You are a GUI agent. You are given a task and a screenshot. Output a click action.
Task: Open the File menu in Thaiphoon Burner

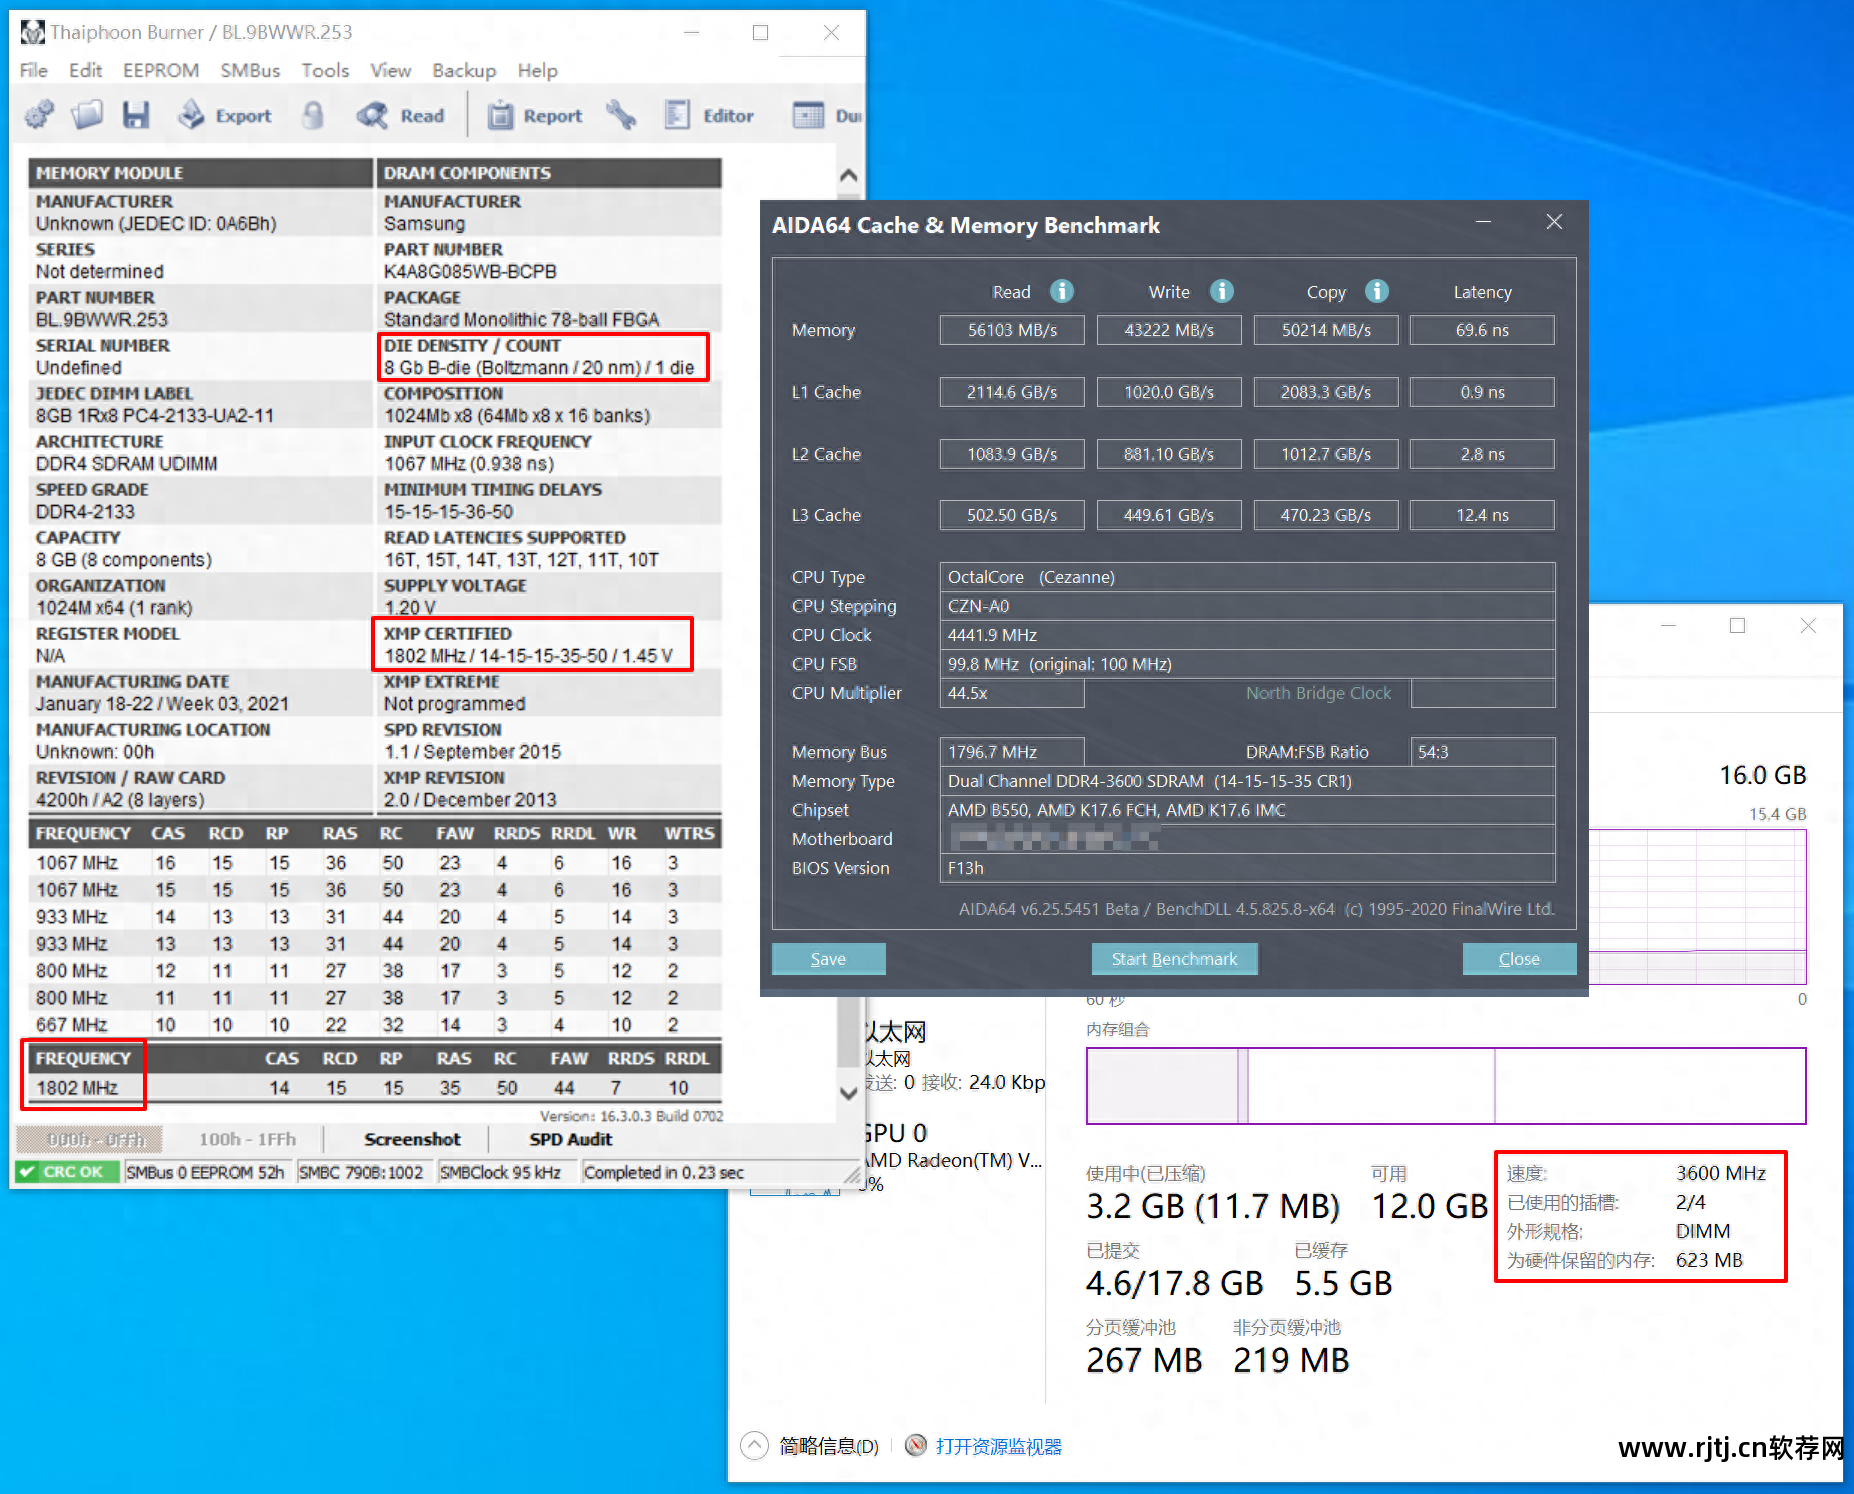34,70
